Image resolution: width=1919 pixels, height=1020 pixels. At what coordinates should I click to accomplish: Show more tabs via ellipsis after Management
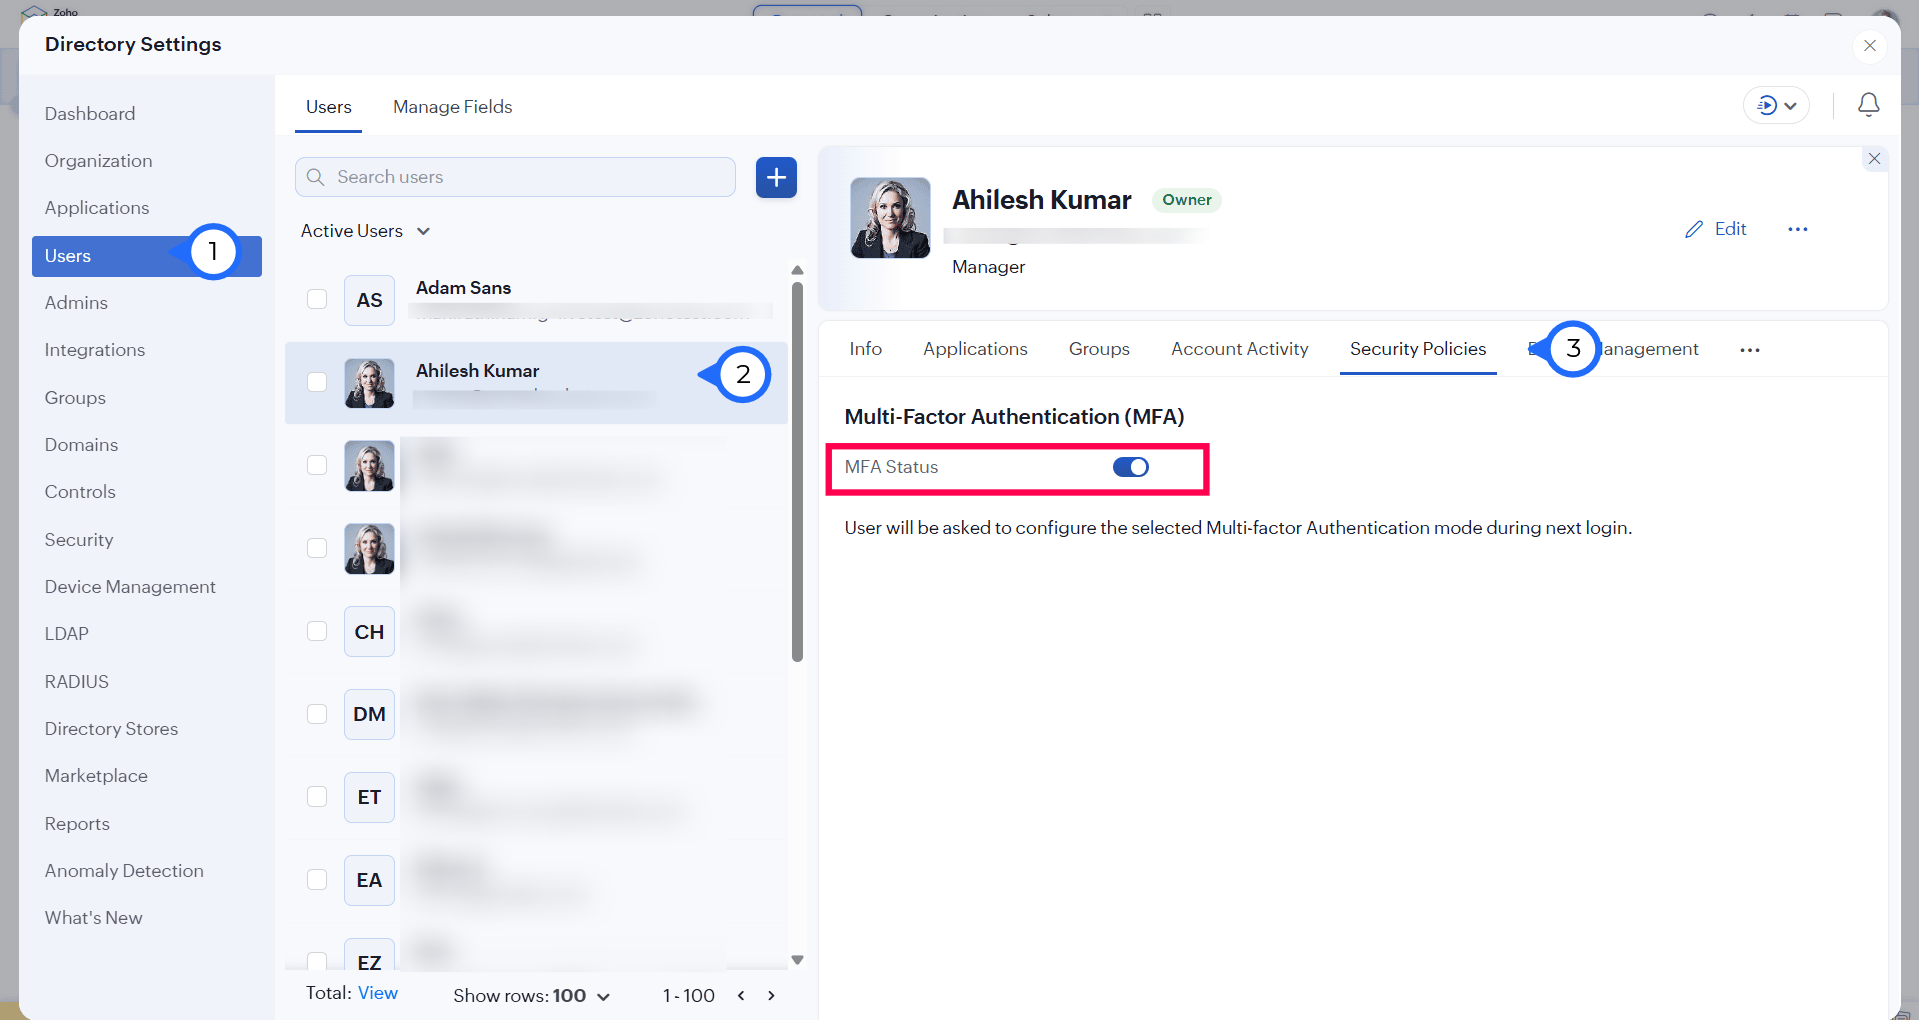[1749, 350]
